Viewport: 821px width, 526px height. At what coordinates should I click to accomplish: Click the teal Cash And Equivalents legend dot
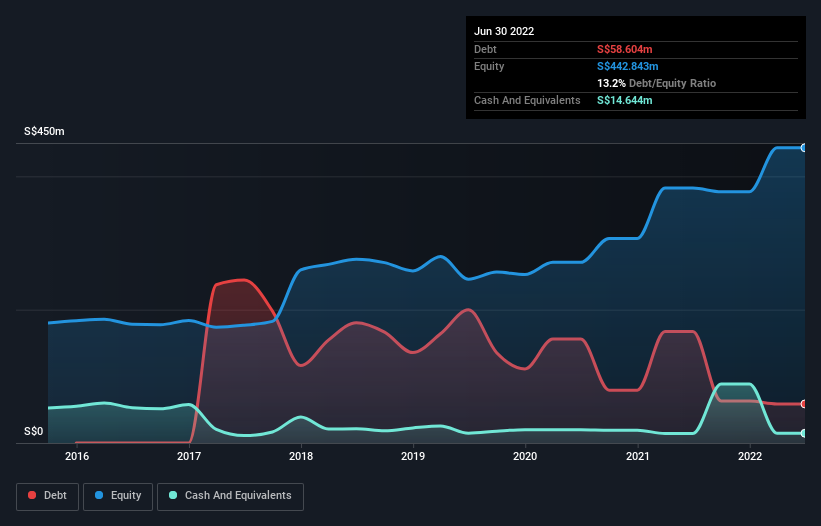pos(173,495)
